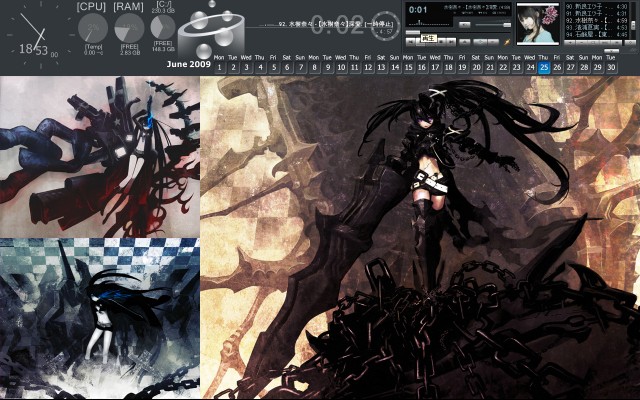Click the lightning bolt icon in the player
Viewport: 640px width, 400px height.
tap(507, 42)
